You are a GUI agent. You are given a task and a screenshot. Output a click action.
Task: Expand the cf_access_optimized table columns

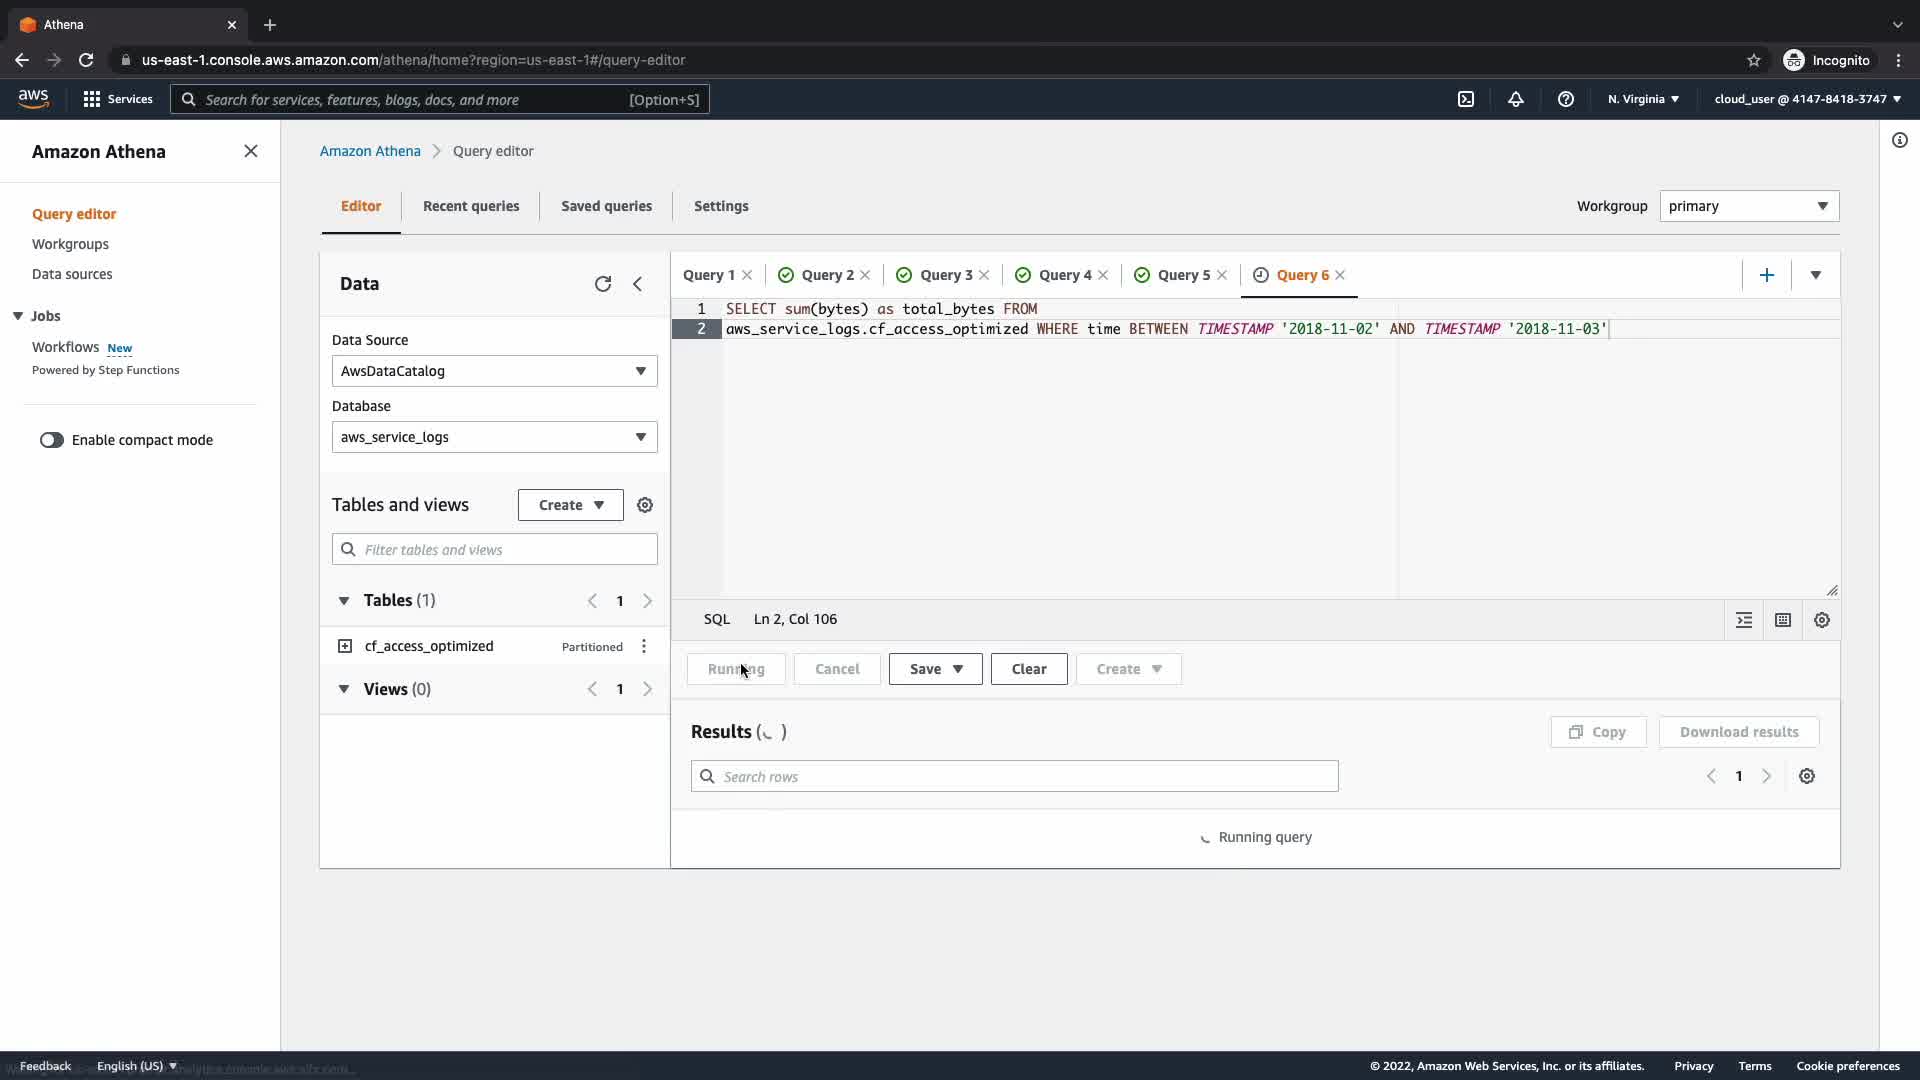pyautogui.click(x=345, y=647)
